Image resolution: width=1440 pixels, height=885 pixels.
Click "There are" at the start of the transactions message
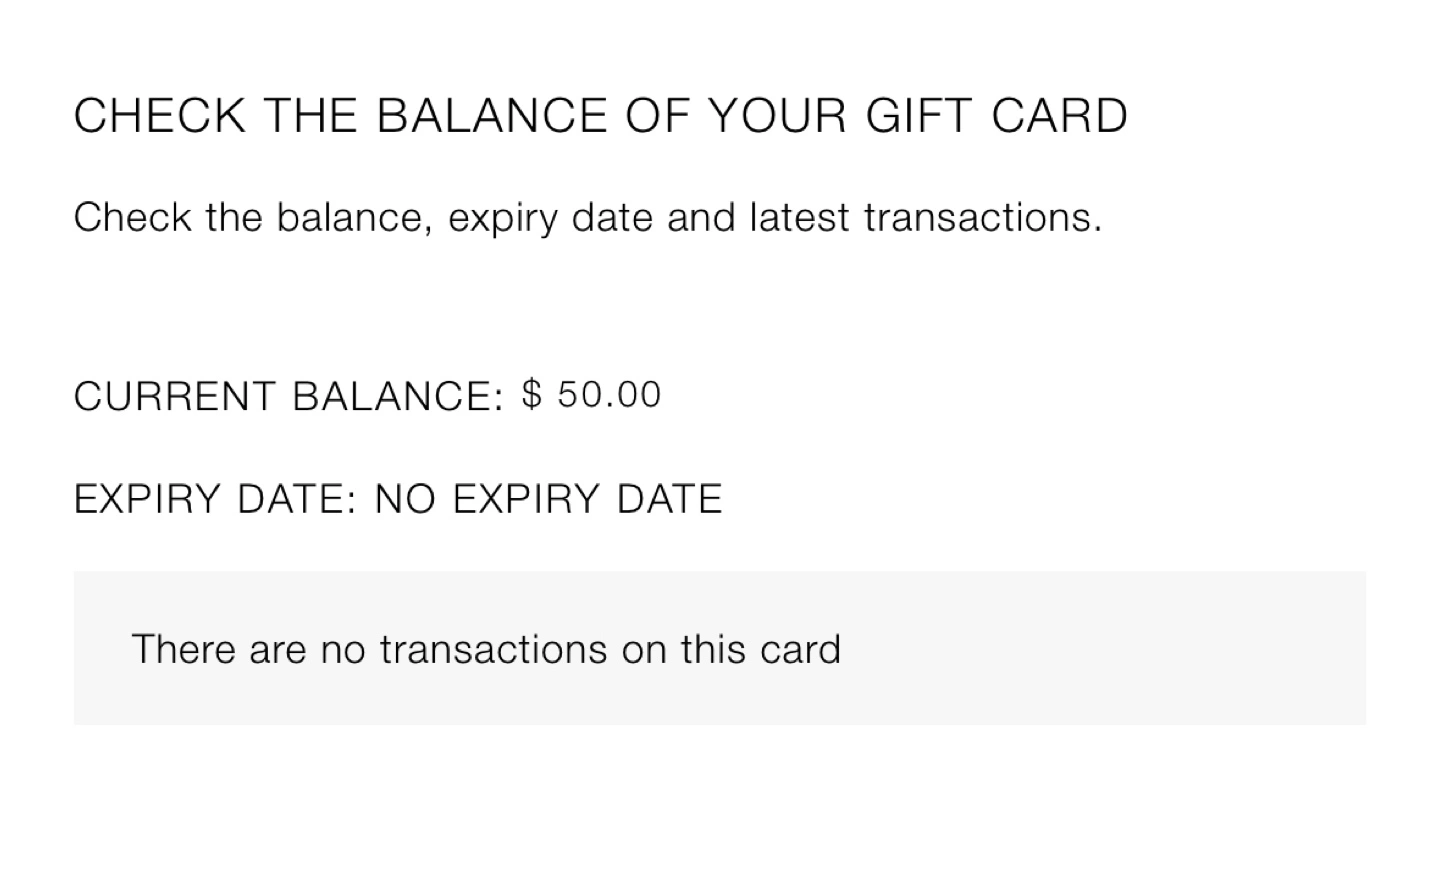tap(218, 650)
